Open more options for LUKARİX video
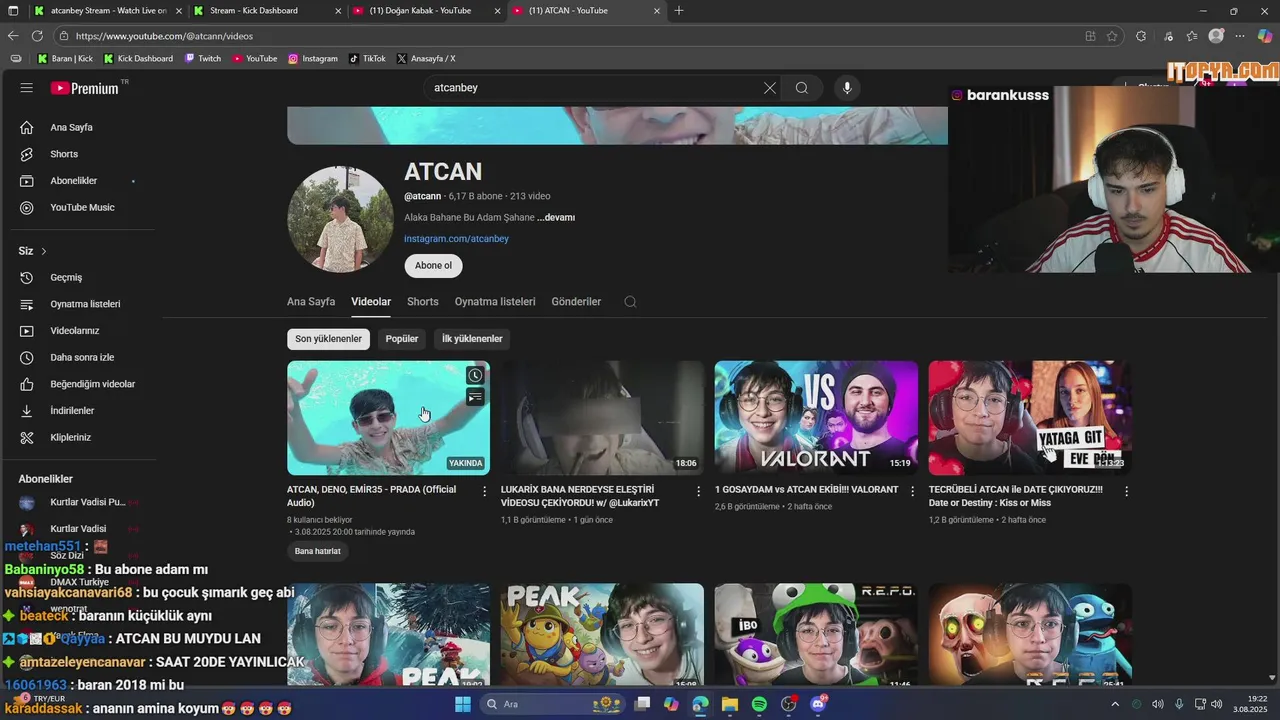The image size is (1280, 720). tap(698, 491)
